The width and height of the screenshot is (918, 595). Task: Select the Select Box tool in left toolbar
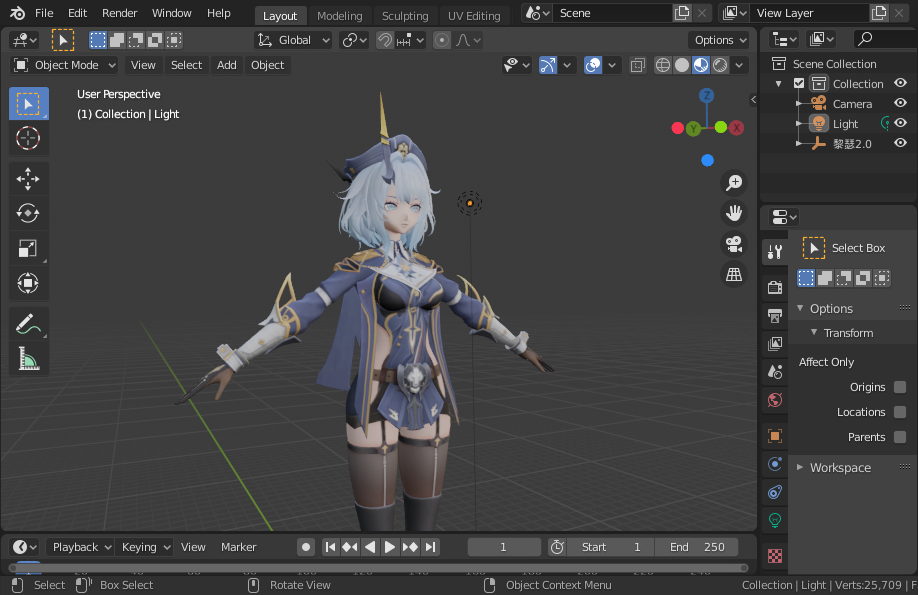28,104
